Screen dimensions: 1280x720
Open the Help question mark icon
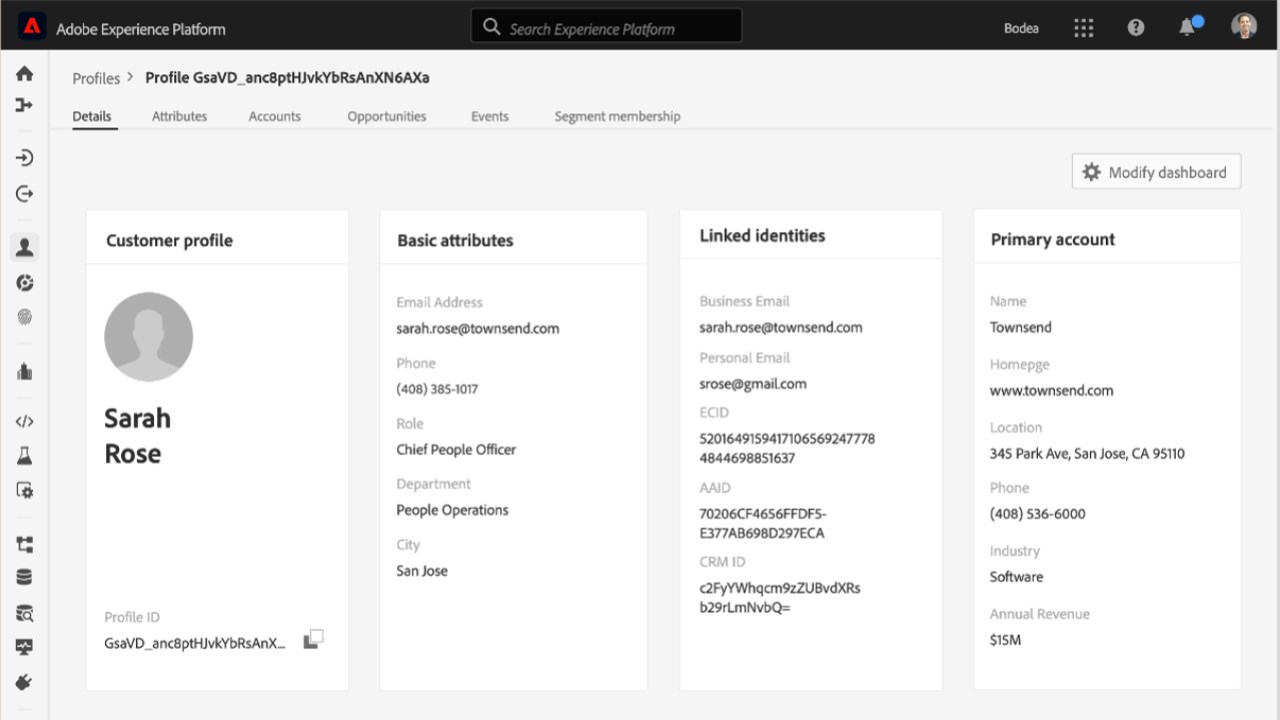tap(1136, 28)
